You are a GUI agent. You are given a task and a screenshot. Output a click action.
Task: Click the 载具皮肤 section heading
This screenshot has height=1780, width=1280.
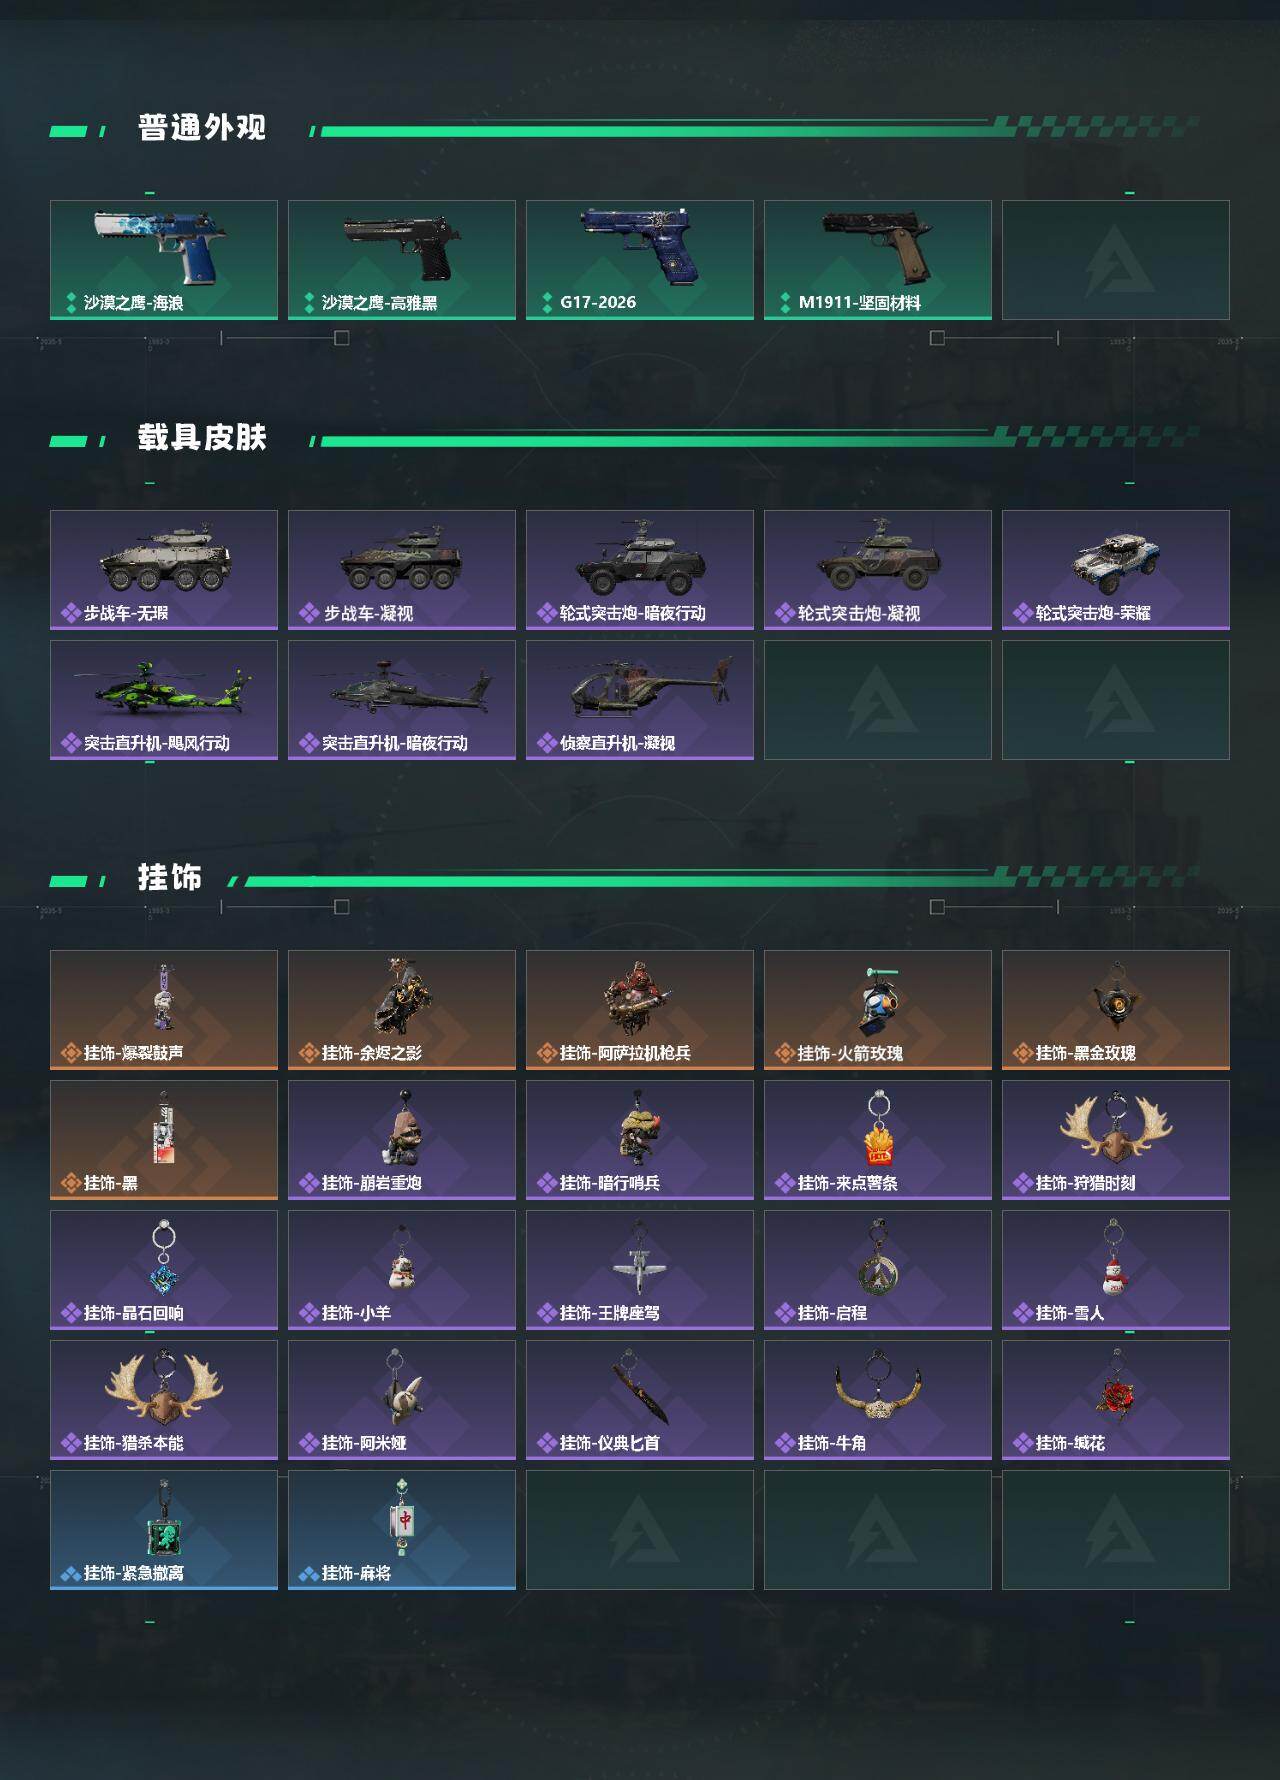[202, 438]
